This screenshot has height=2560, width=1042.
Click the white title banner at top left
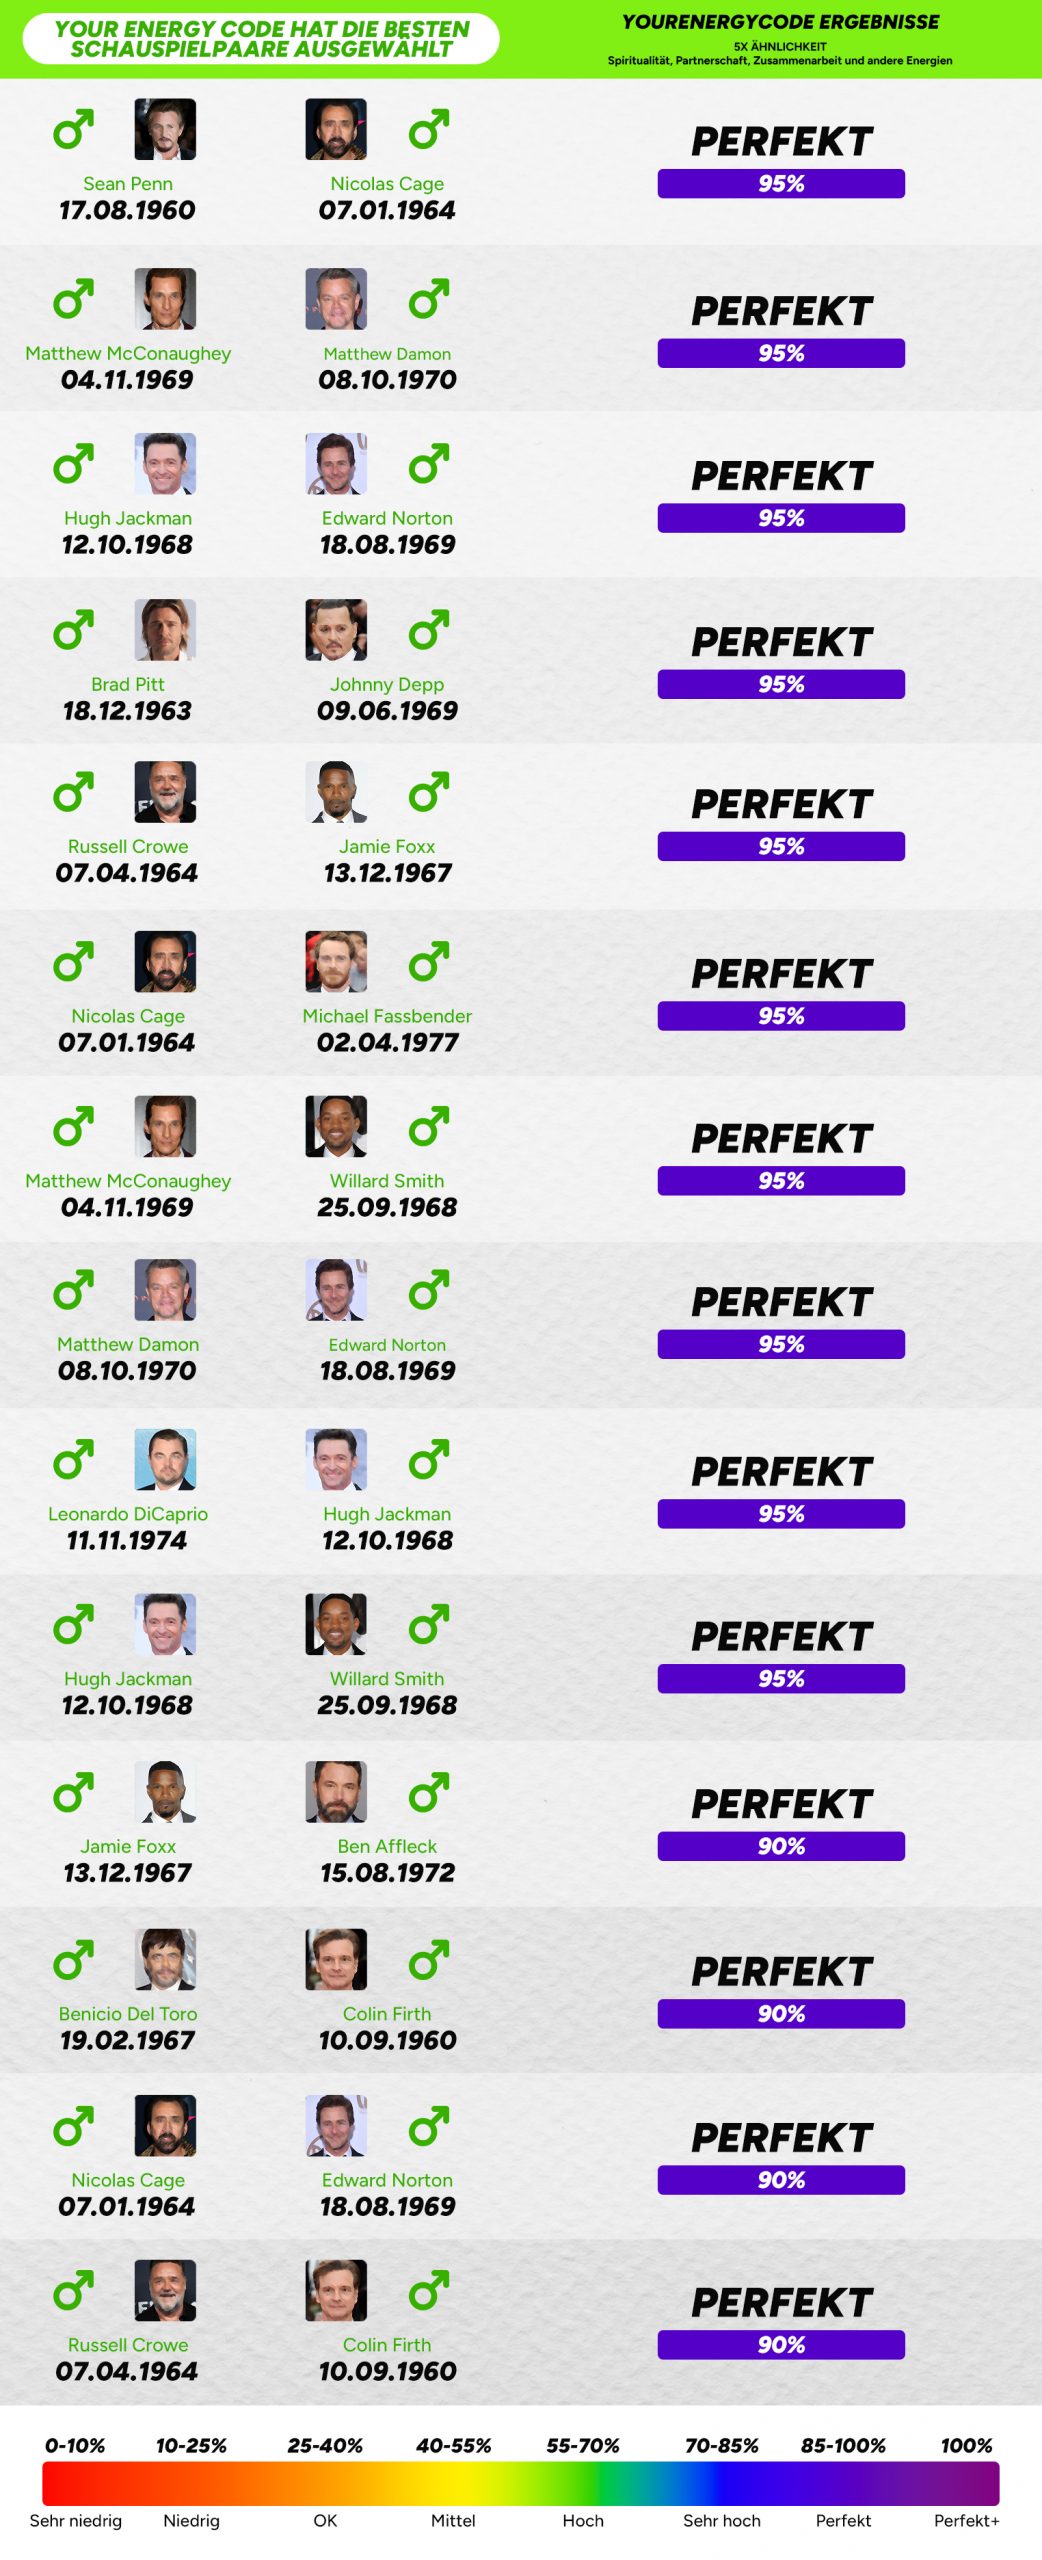click(261, 39)
